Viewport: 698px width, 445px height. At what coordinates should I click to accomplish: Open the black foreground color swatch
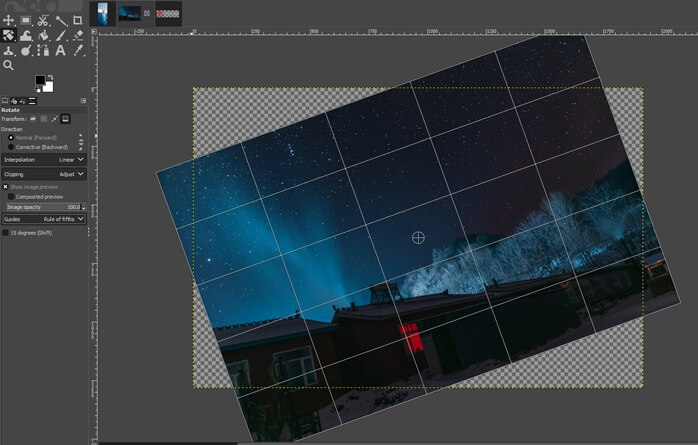click(40, 80)
